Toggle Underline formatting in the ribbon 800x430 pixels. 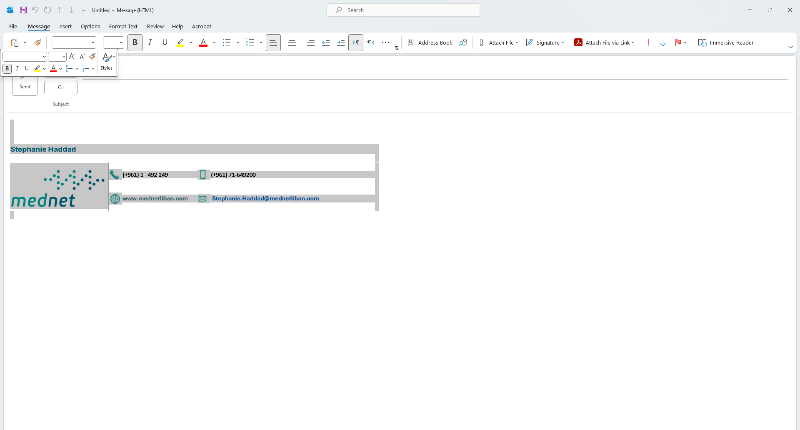point(164,43)
